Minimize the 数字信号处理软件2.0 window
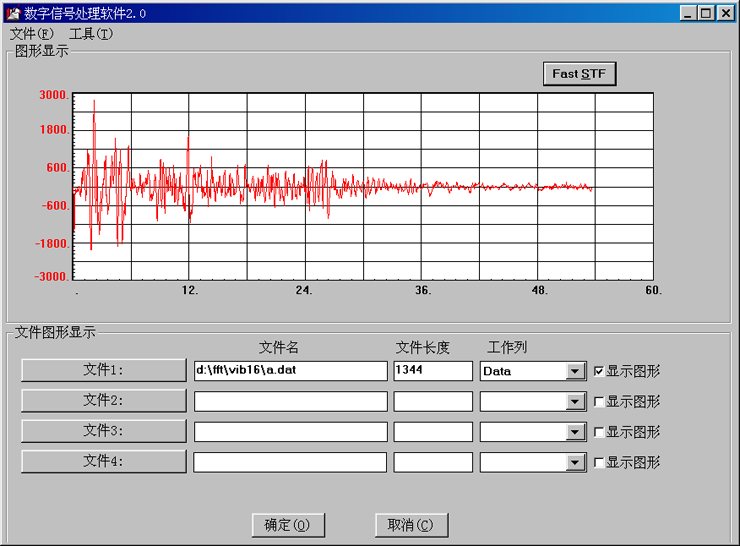This screenshot has height=546, width=740. [x=688, y=13]
